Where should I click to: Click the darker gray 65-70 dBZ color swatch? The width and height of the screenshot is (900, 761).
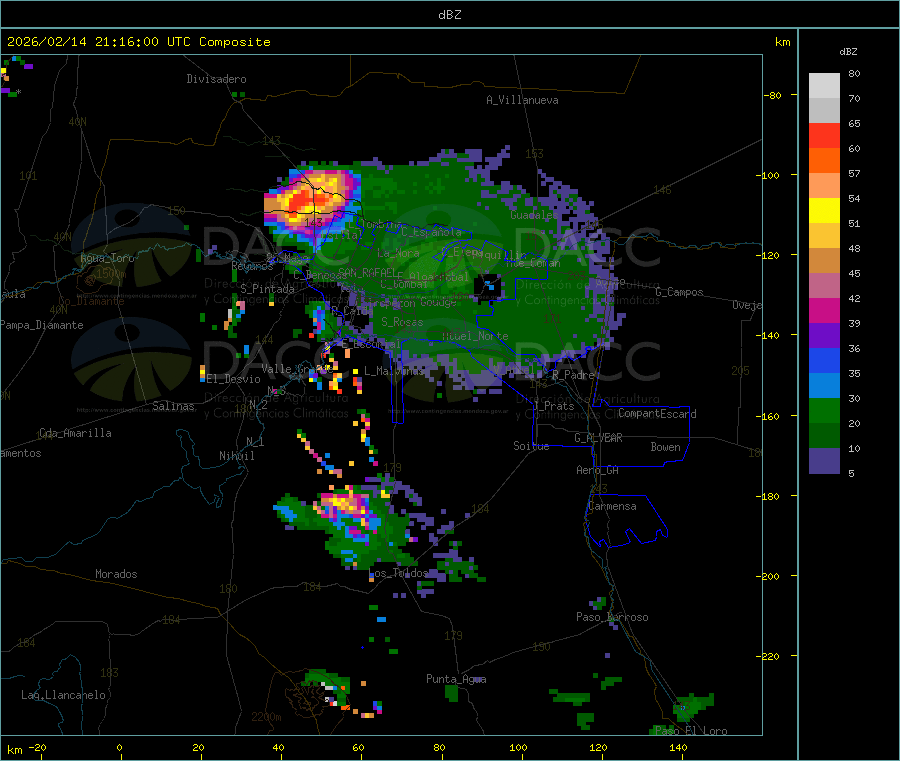(x=824, y=110)
